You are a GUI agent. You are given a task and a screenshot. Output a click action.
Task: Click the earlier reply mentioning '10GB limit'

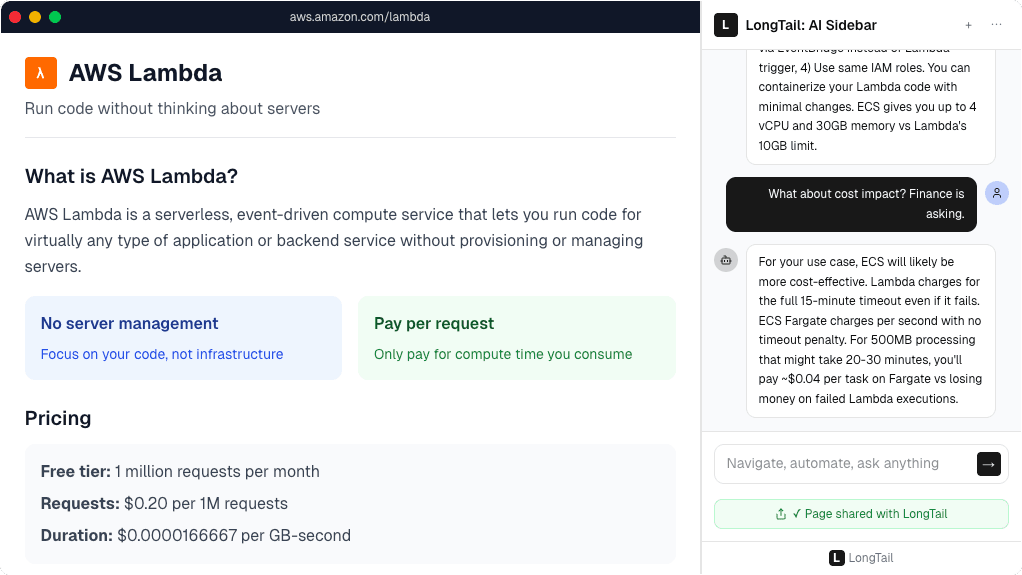coord(871,106)
